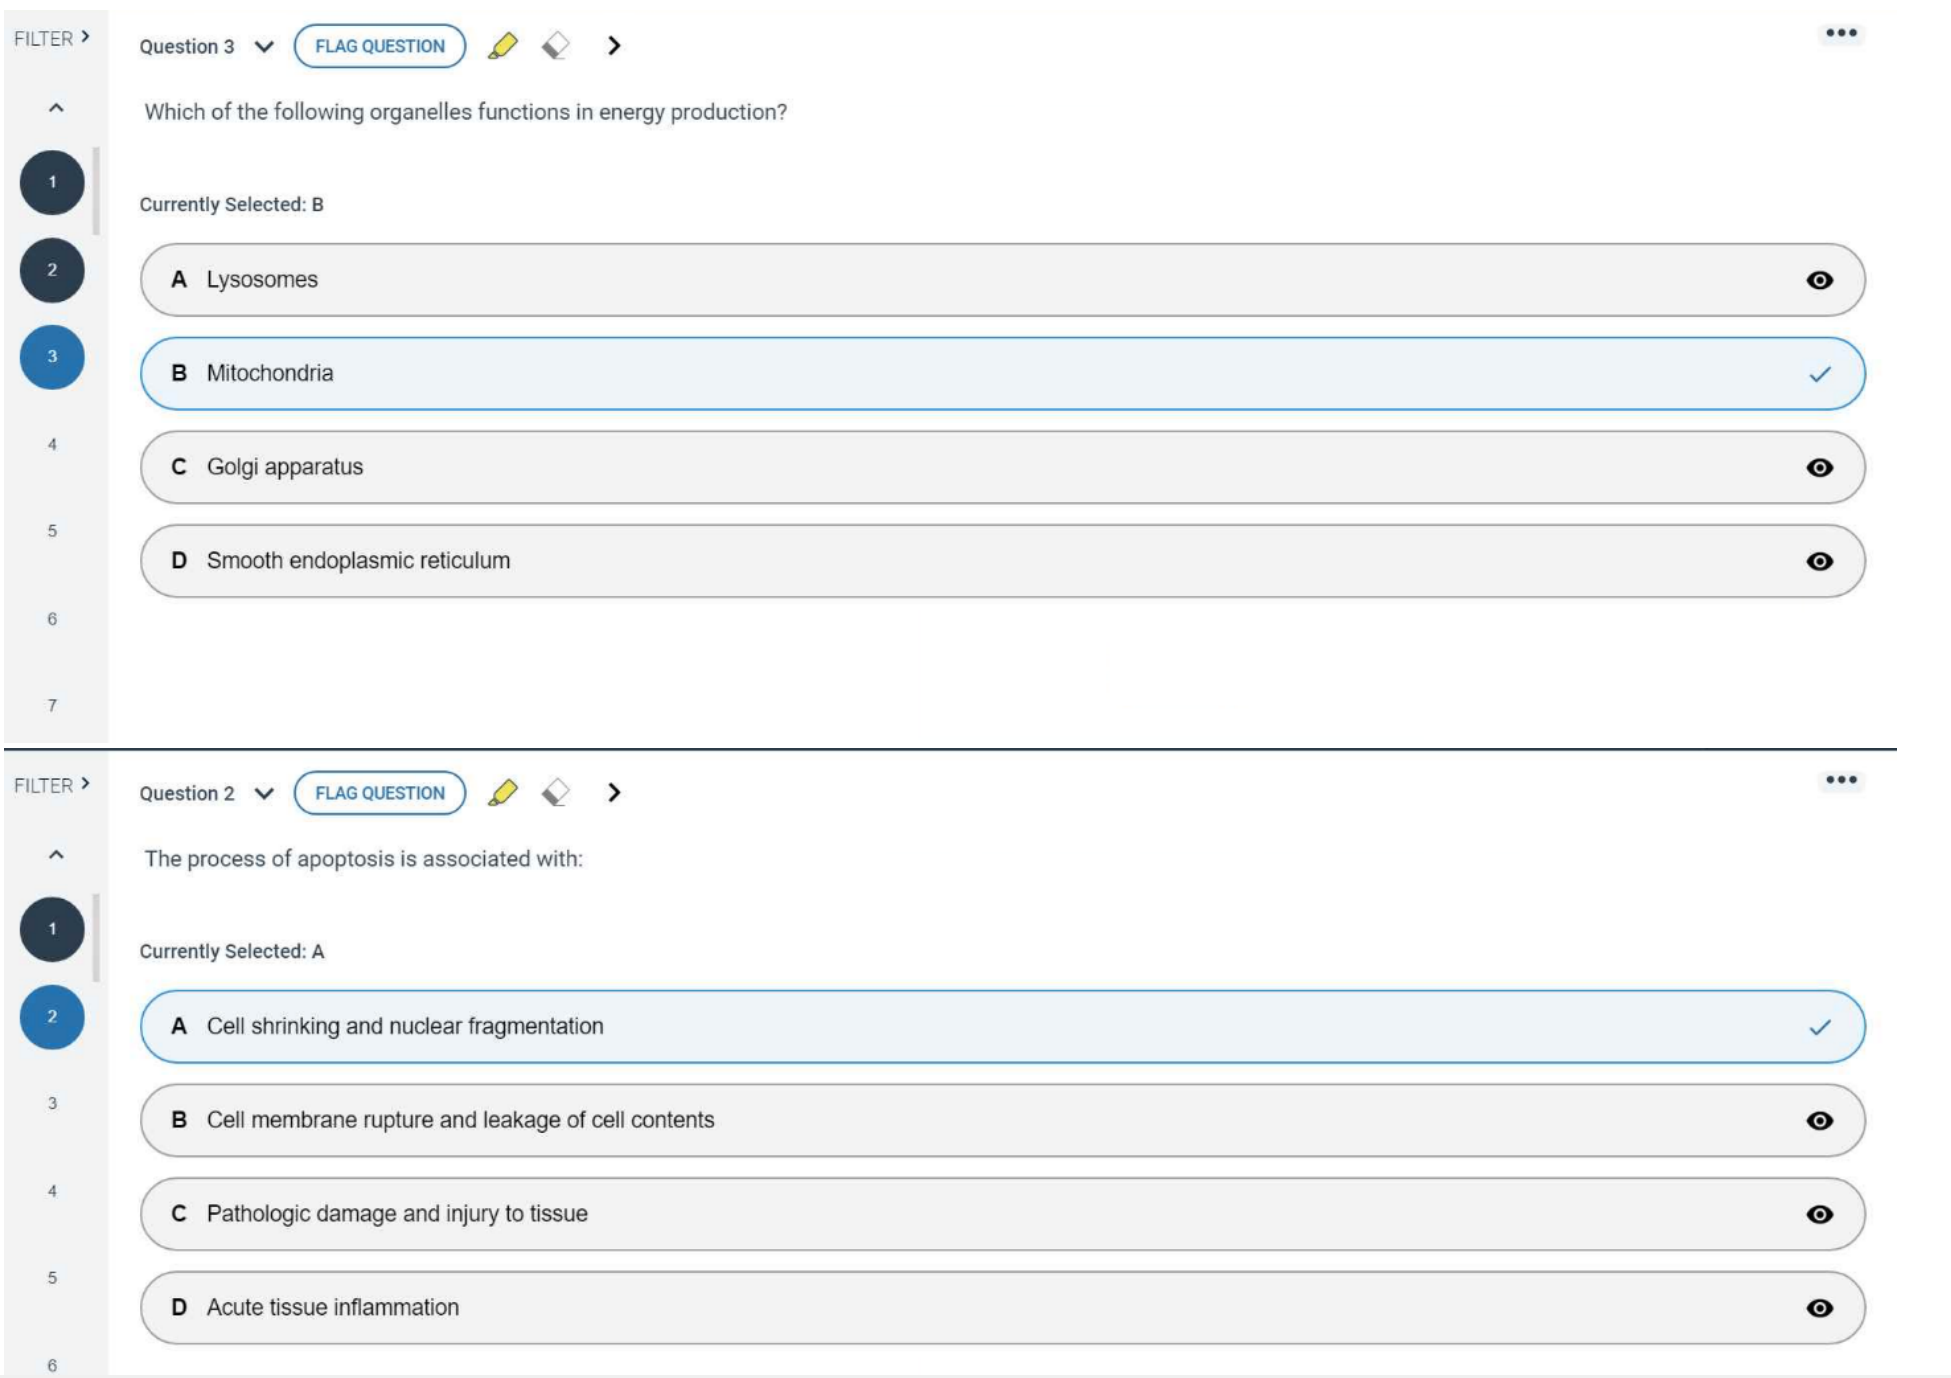
Task: Go to next question from Question 3
Action: pos(614,46)
